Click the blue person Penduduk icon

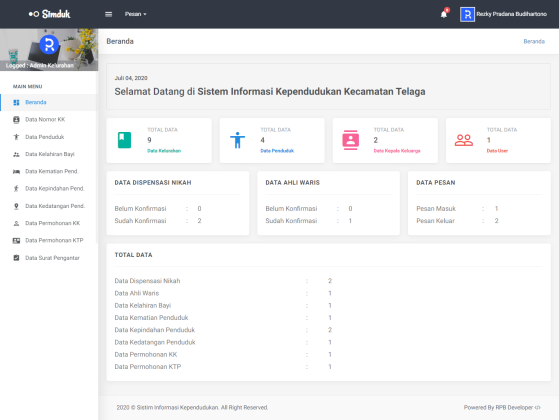pyautogui.click(x=237, y=140)
